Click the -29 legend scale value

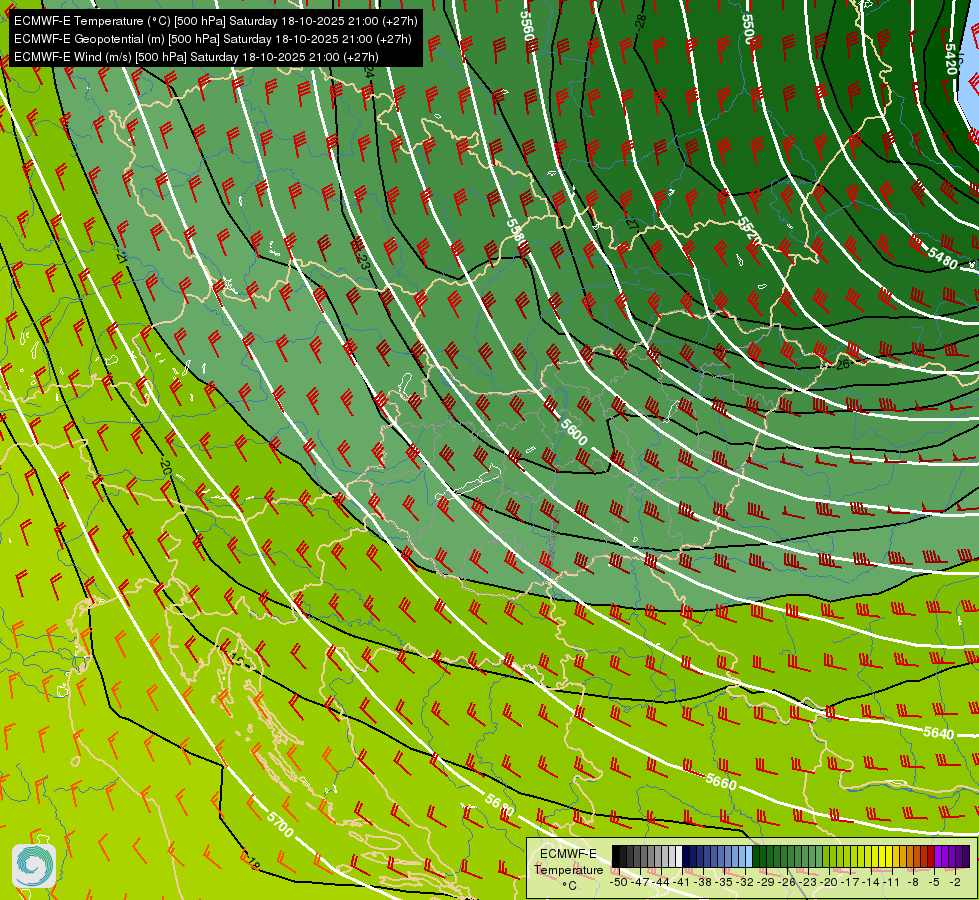(765, 882)
